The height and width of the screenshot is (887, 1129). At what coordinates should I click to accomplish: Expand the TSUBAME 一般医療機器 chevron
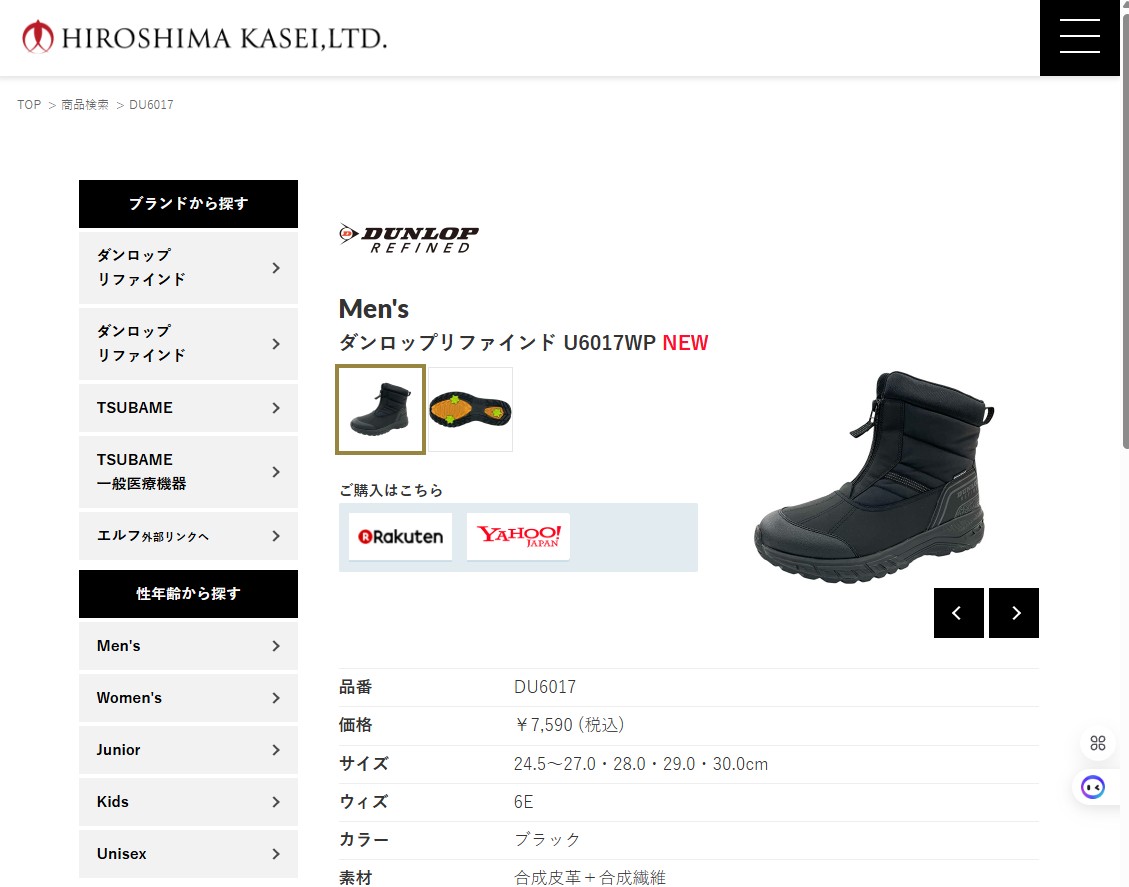point(276,472)
